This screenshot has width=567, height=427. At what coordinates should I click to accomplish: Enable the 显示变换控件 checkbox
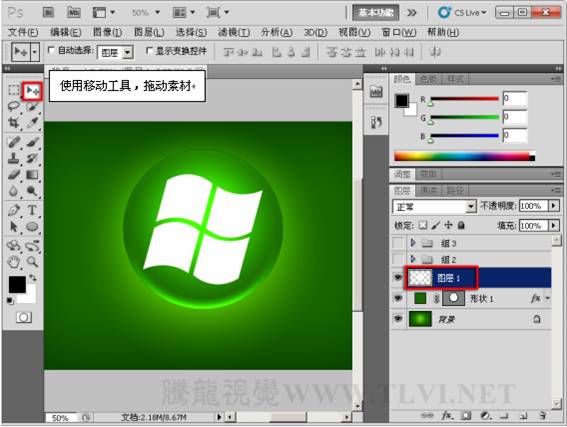click(x=149, y=51)
